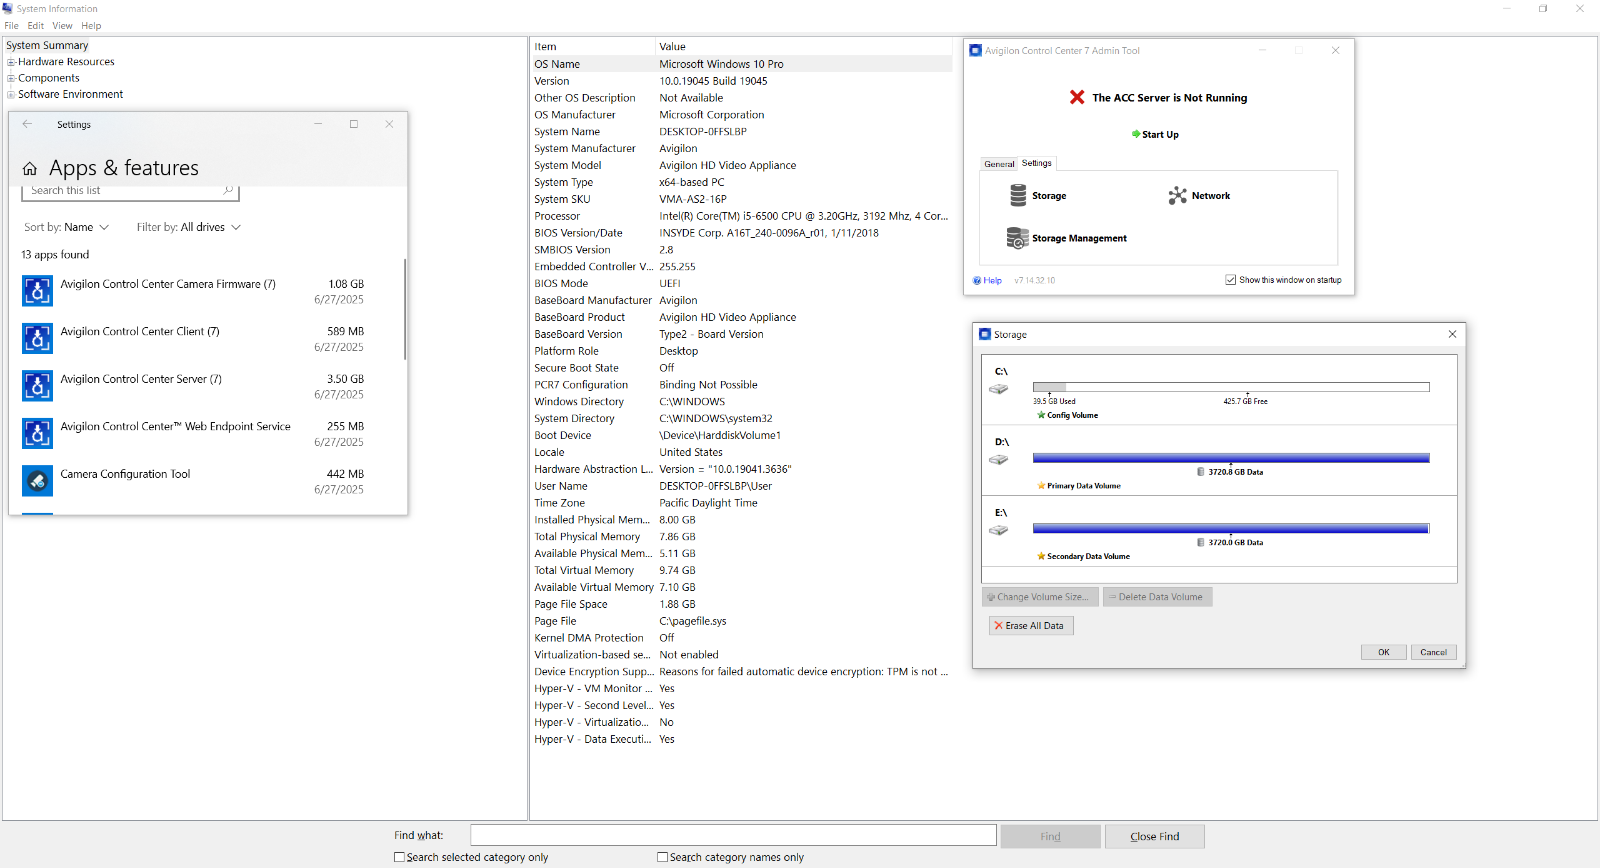Expand the Components tree node
The height and width of the screenshot is (868, 1600).
tap(11, 78)
